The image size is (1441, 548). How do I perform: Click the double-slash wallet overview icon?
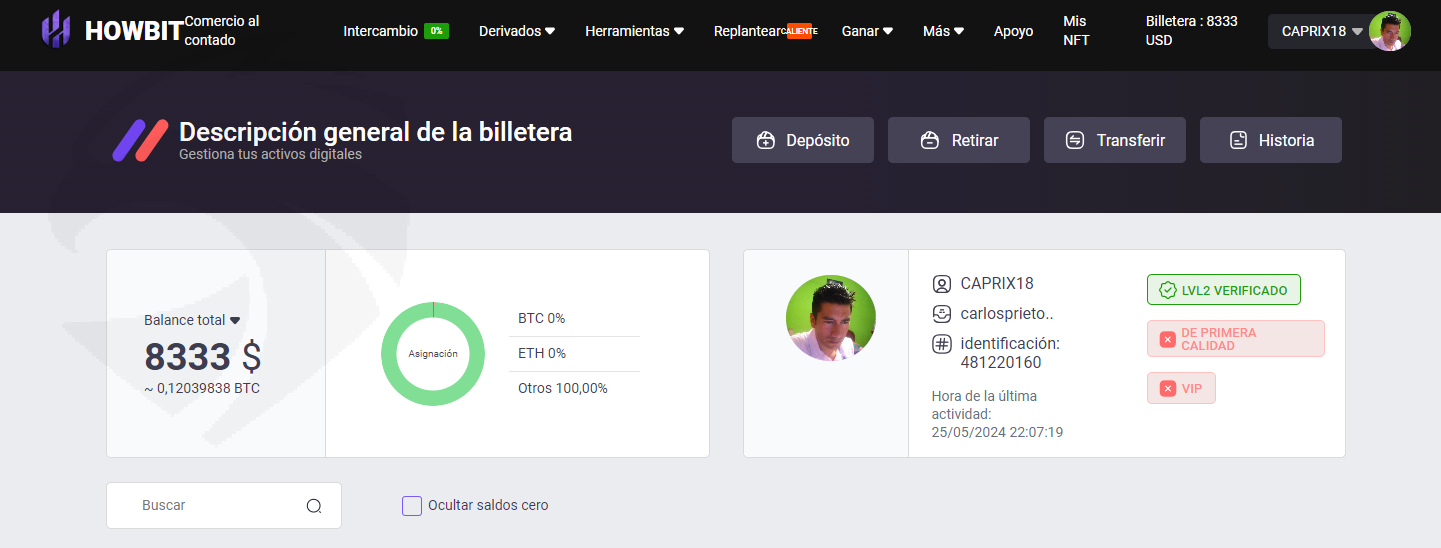click(x=140, y=140)
